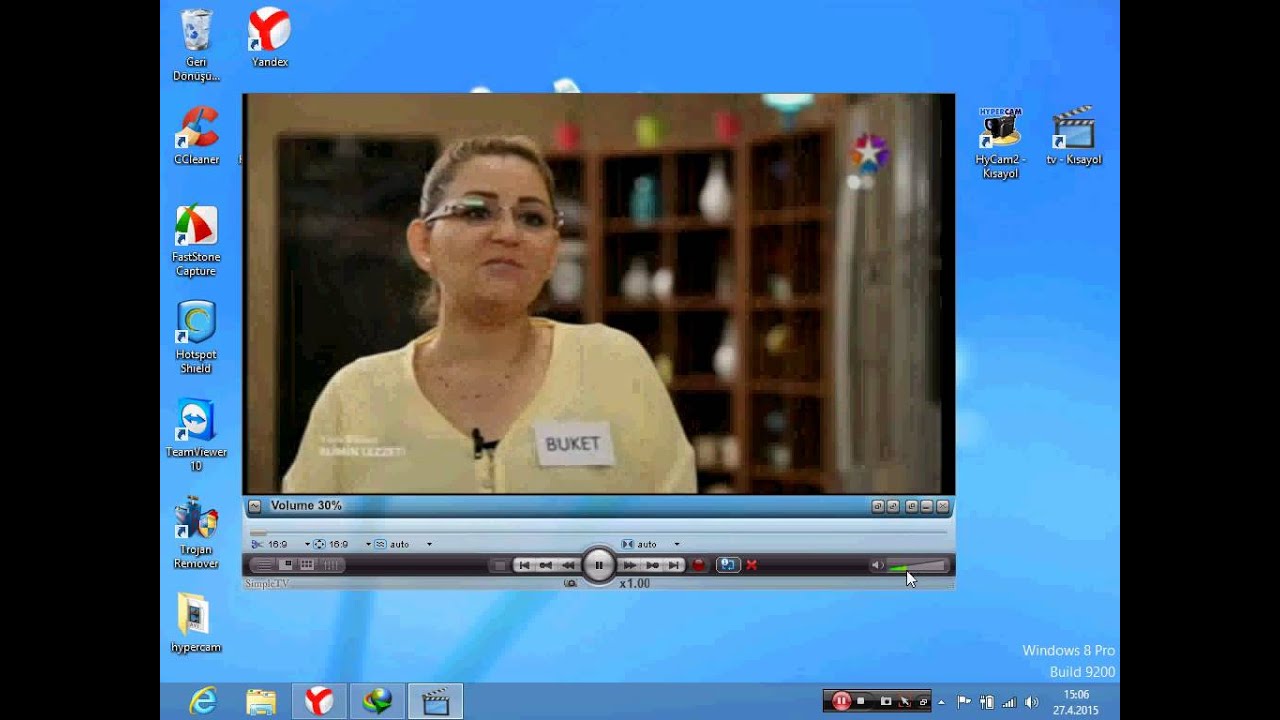Click the blue timeshift icon
This screenshot has height=720, width=1280.
point(728,565)
